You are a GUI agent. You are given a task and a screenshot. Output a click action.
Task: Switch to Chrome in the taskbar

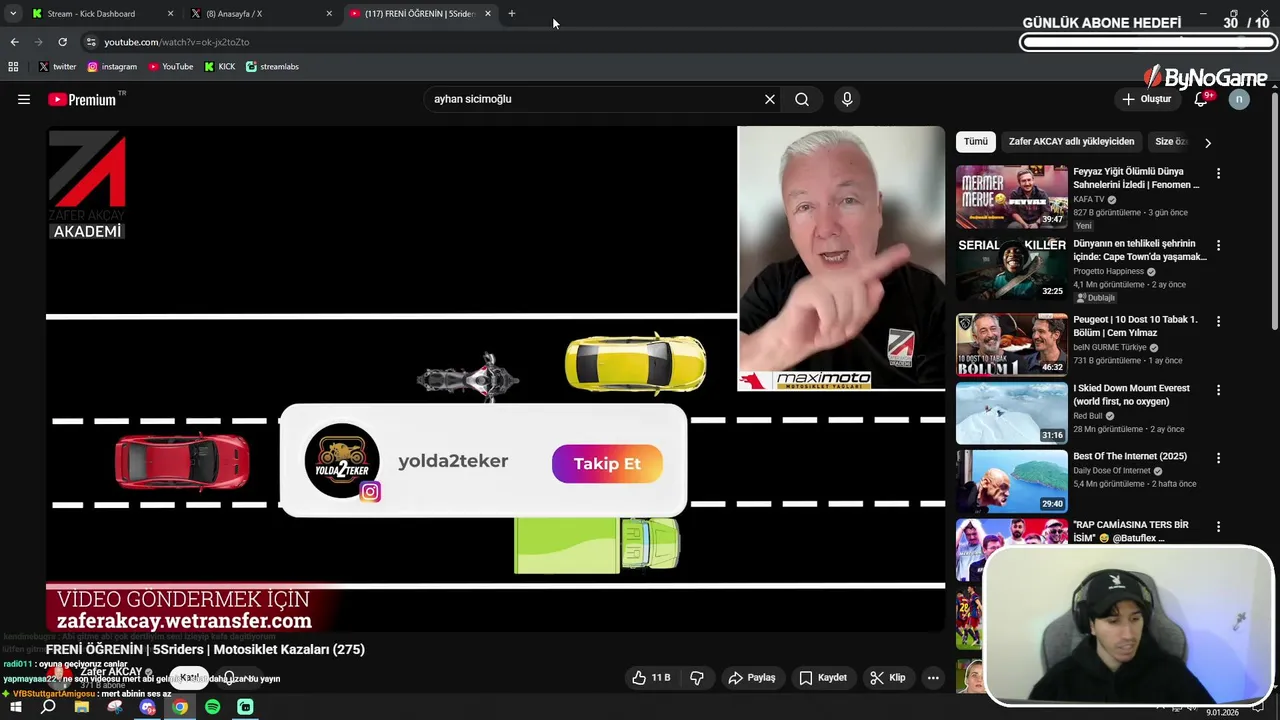(180, 707)
